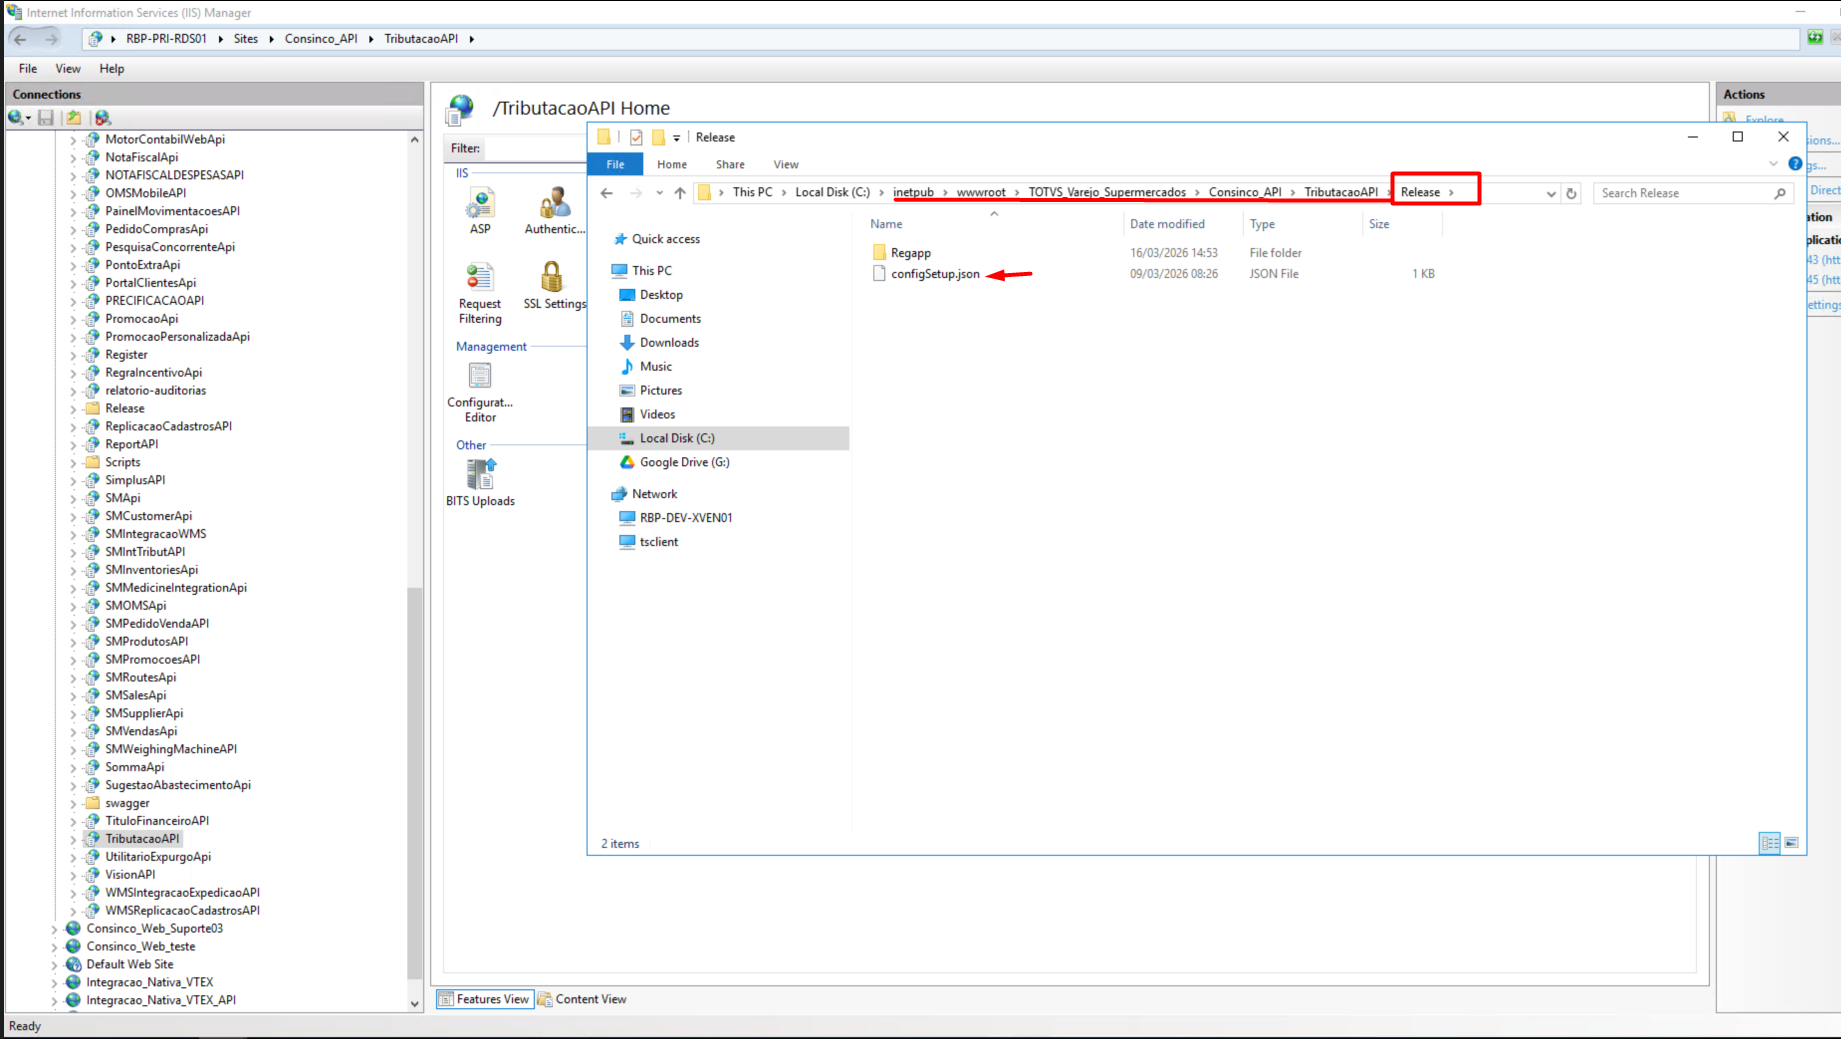Click the Search Release input field
Image resolution: width=1841 pixels, height=1039 pixels.
tap(1685, 193)
